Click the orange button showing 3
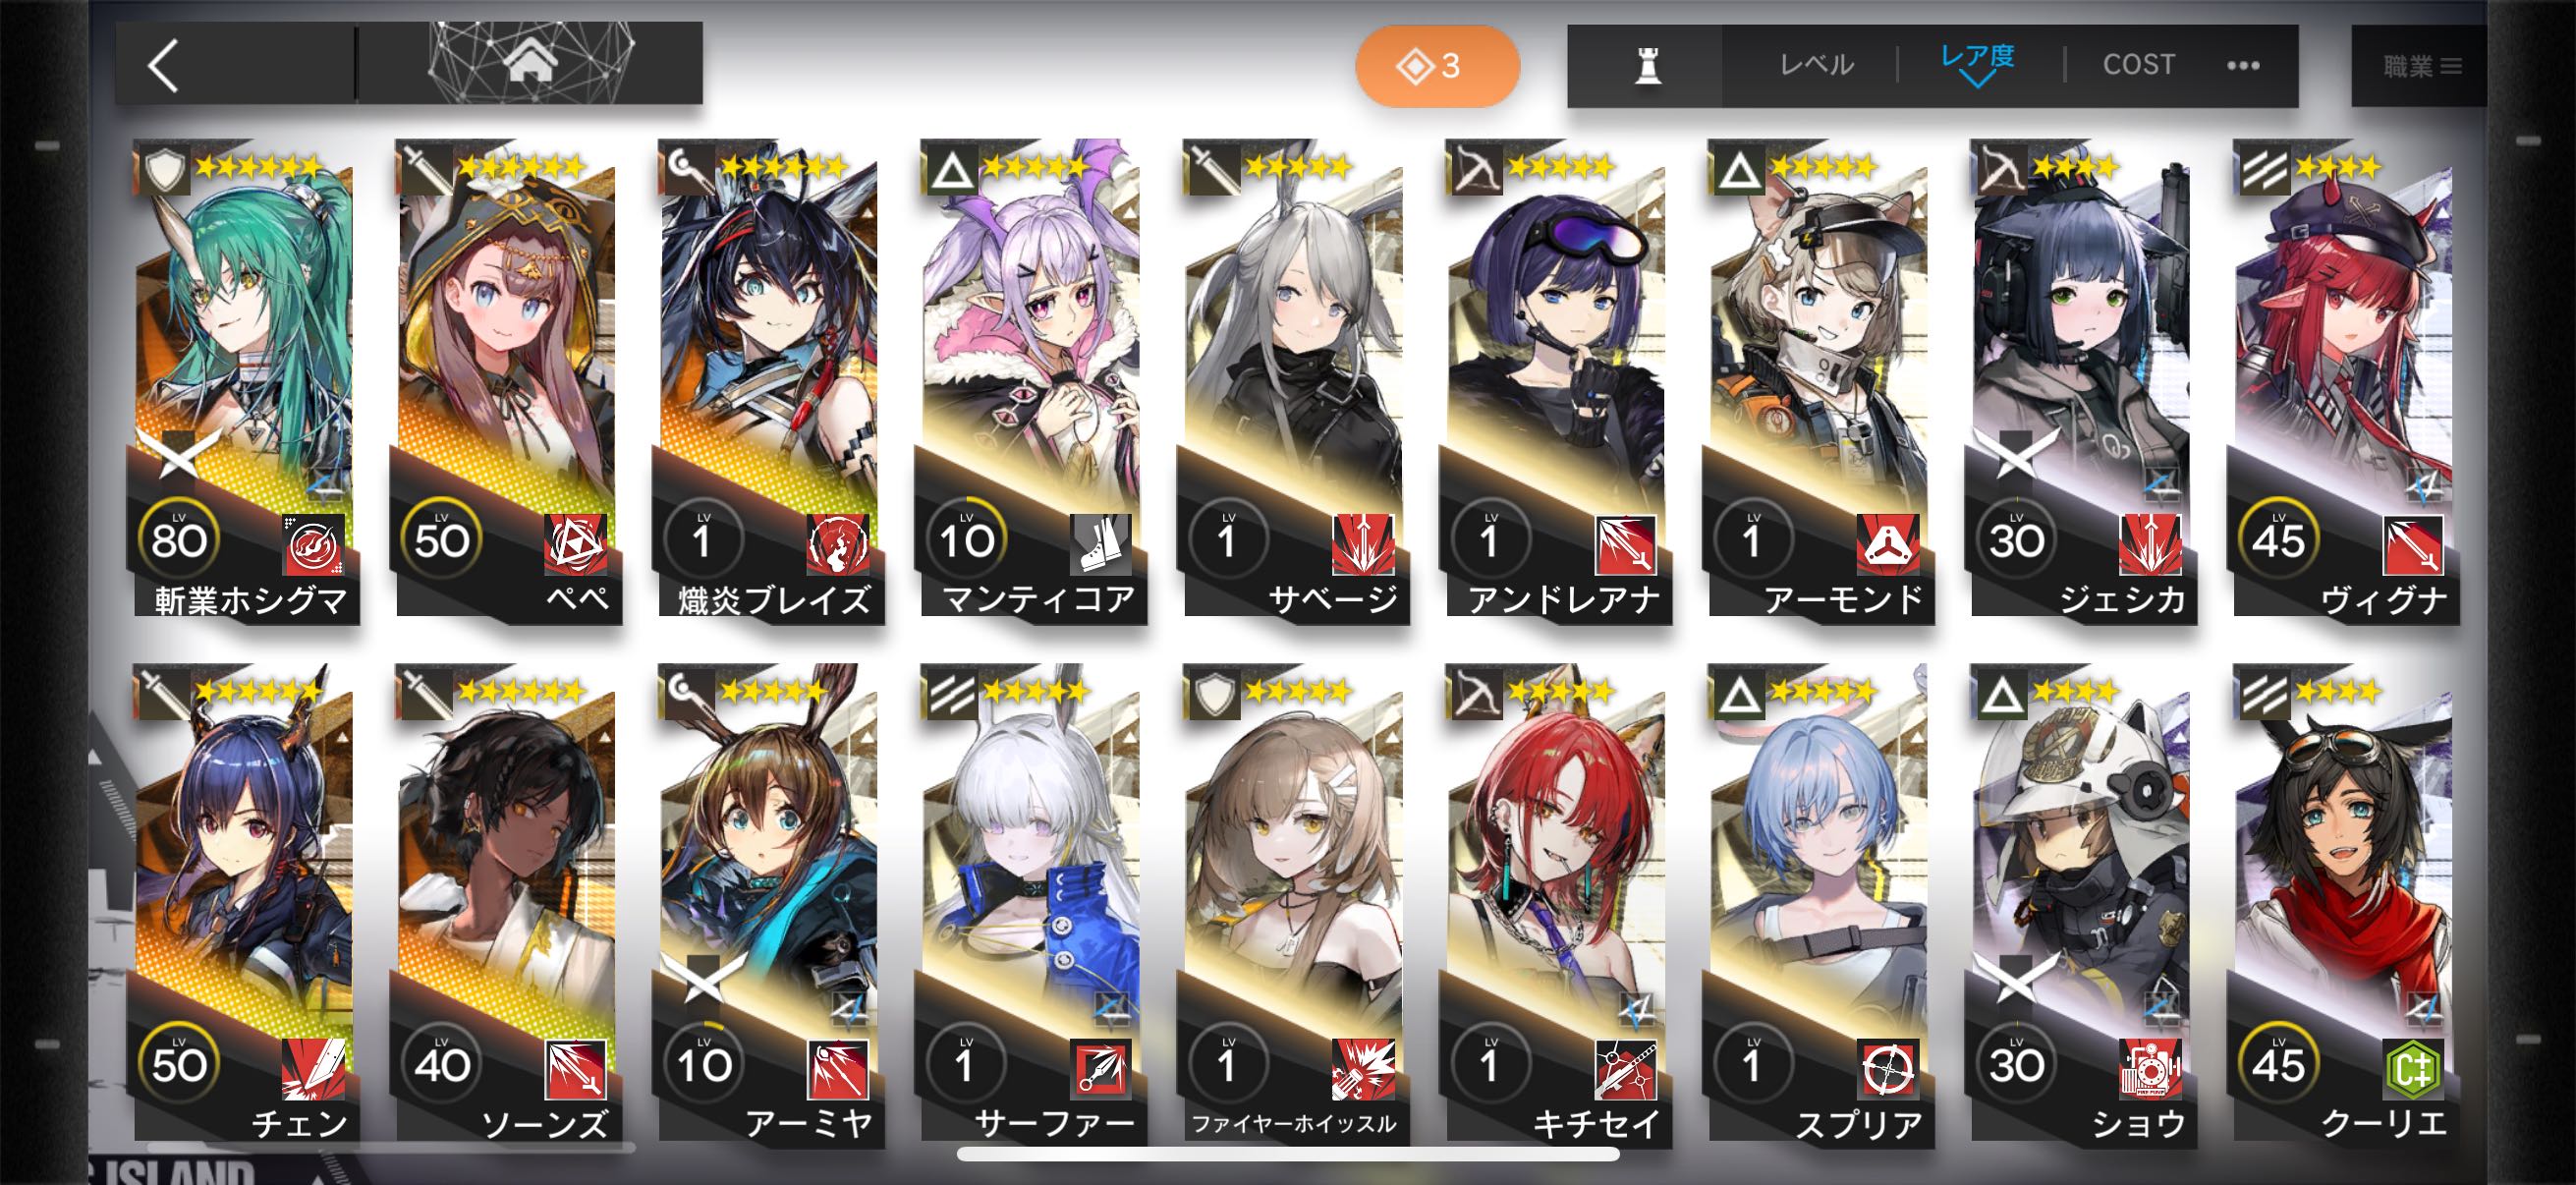This screenshot has height=1185, width=2576. tap(1437, 66)
